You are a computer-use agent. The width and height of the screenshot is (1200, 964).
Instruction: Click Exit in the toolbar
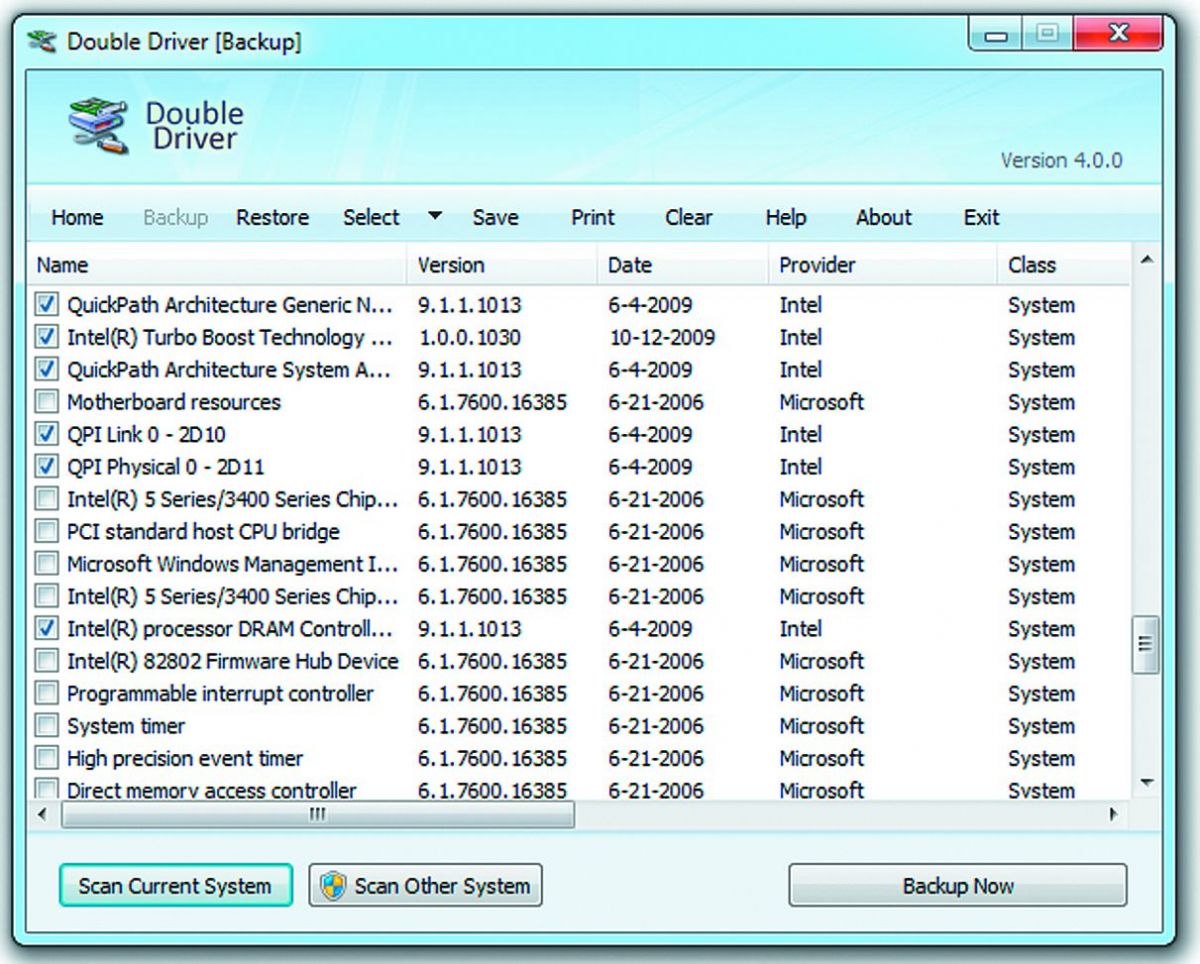(x=981, y=218)
